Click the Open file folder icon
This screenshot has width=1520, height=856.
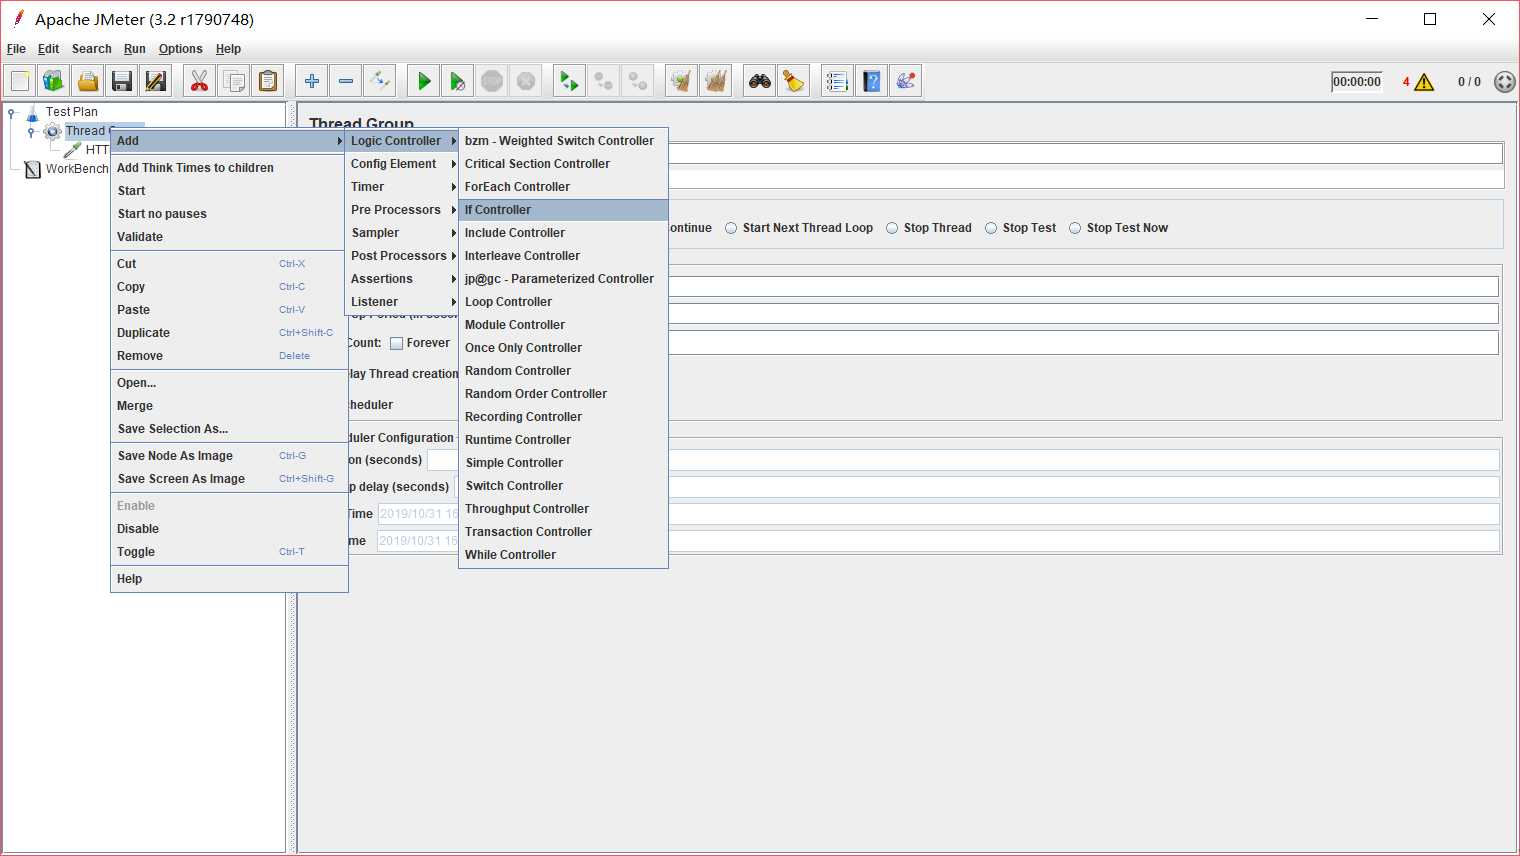[x=88, y=81]
